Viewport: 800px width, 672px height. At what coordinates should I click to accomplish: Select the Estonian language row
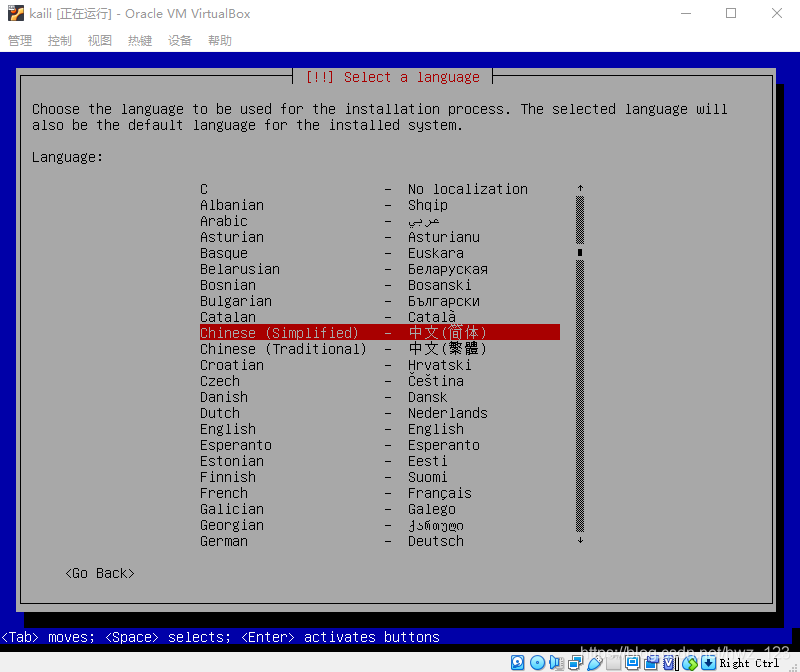click(x=380, y=461)
